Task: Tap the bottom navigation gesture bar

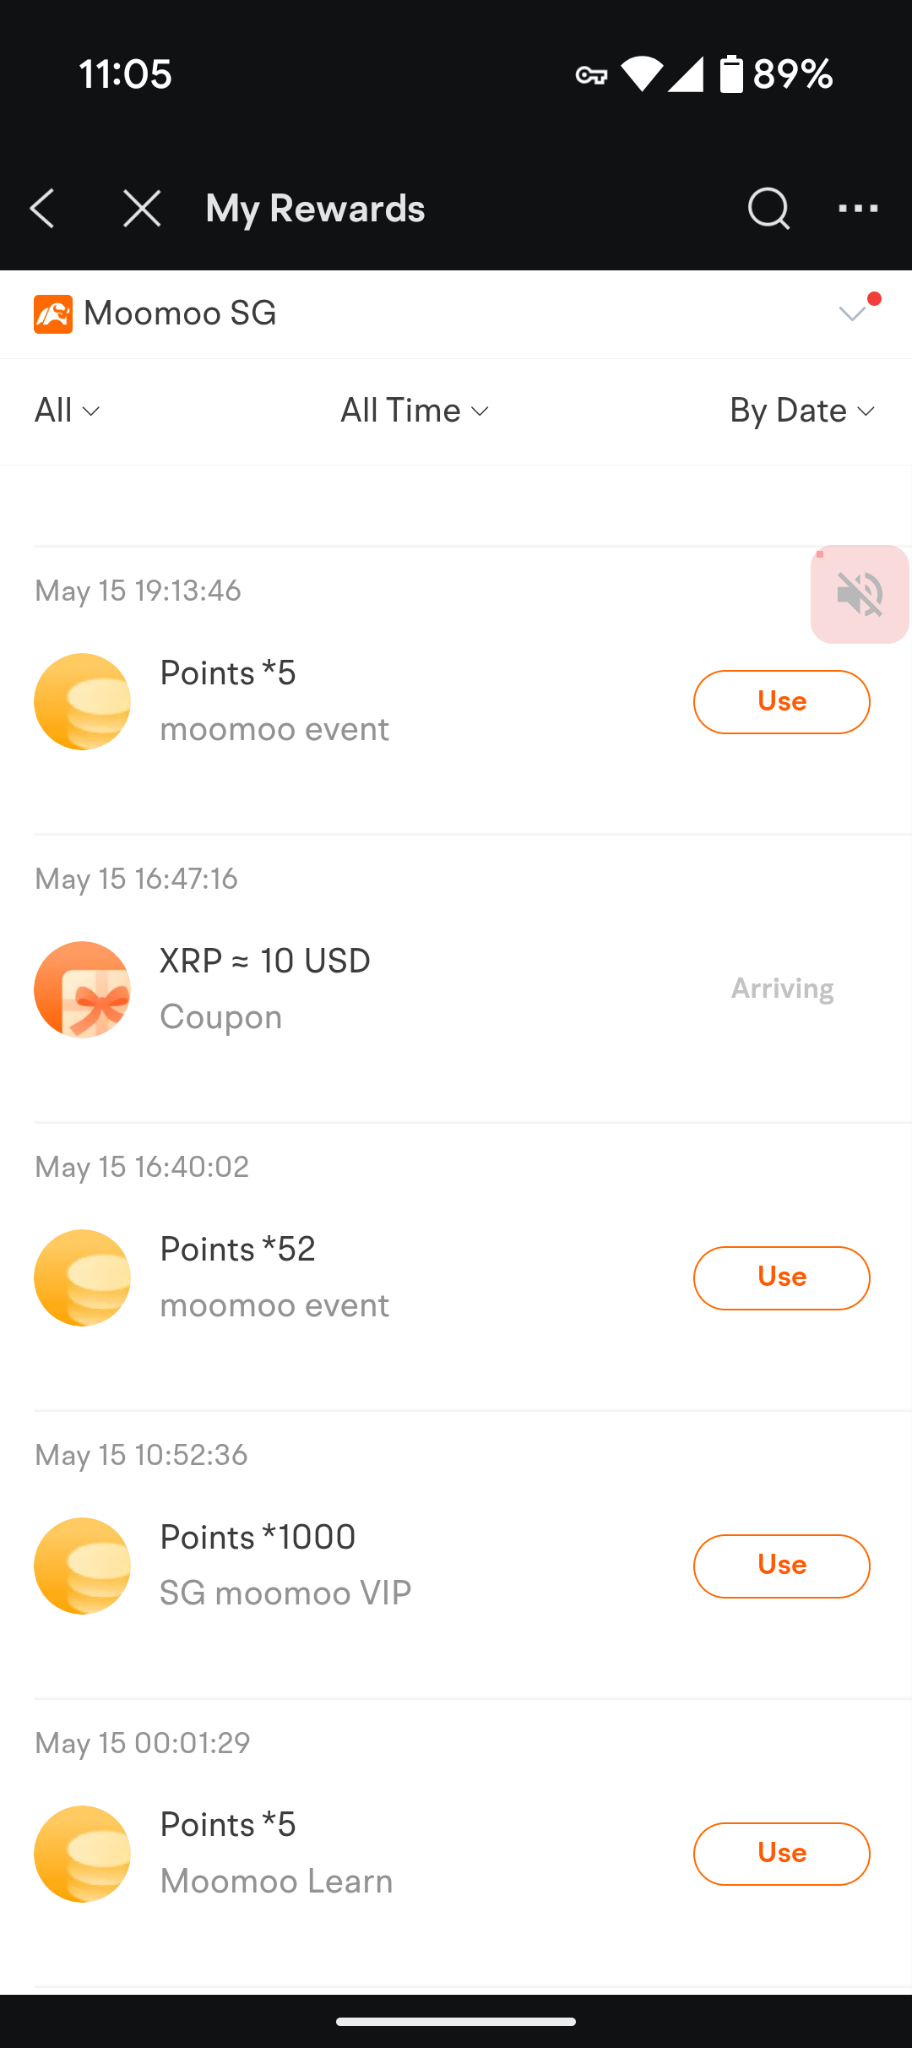Action: [x=456, y=2021]
